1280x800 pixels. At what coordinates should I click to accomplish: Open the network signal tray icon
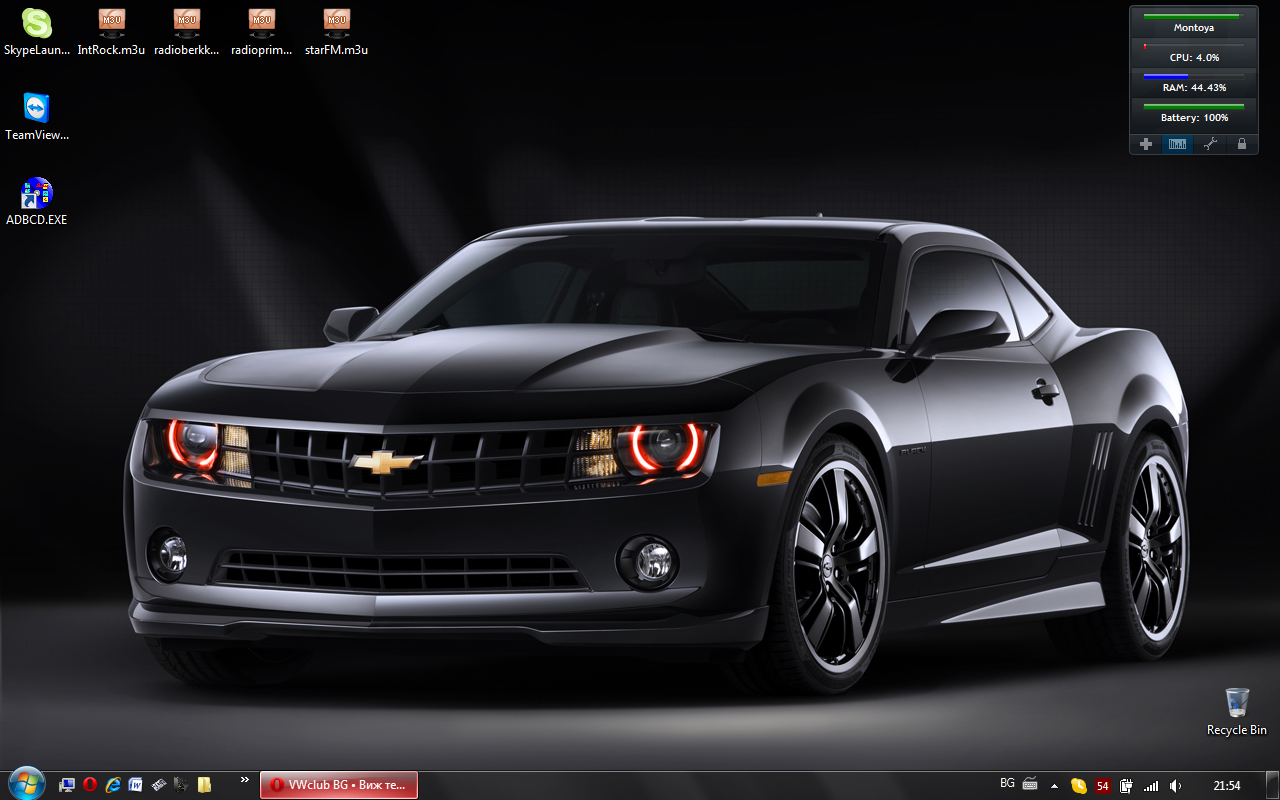point(1151,786)
